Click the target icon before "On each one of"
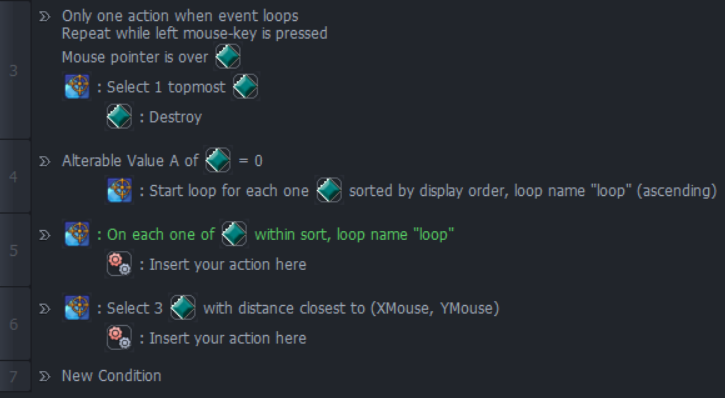The height and width of the screenshot is (398, 725). tap(77, 234)
